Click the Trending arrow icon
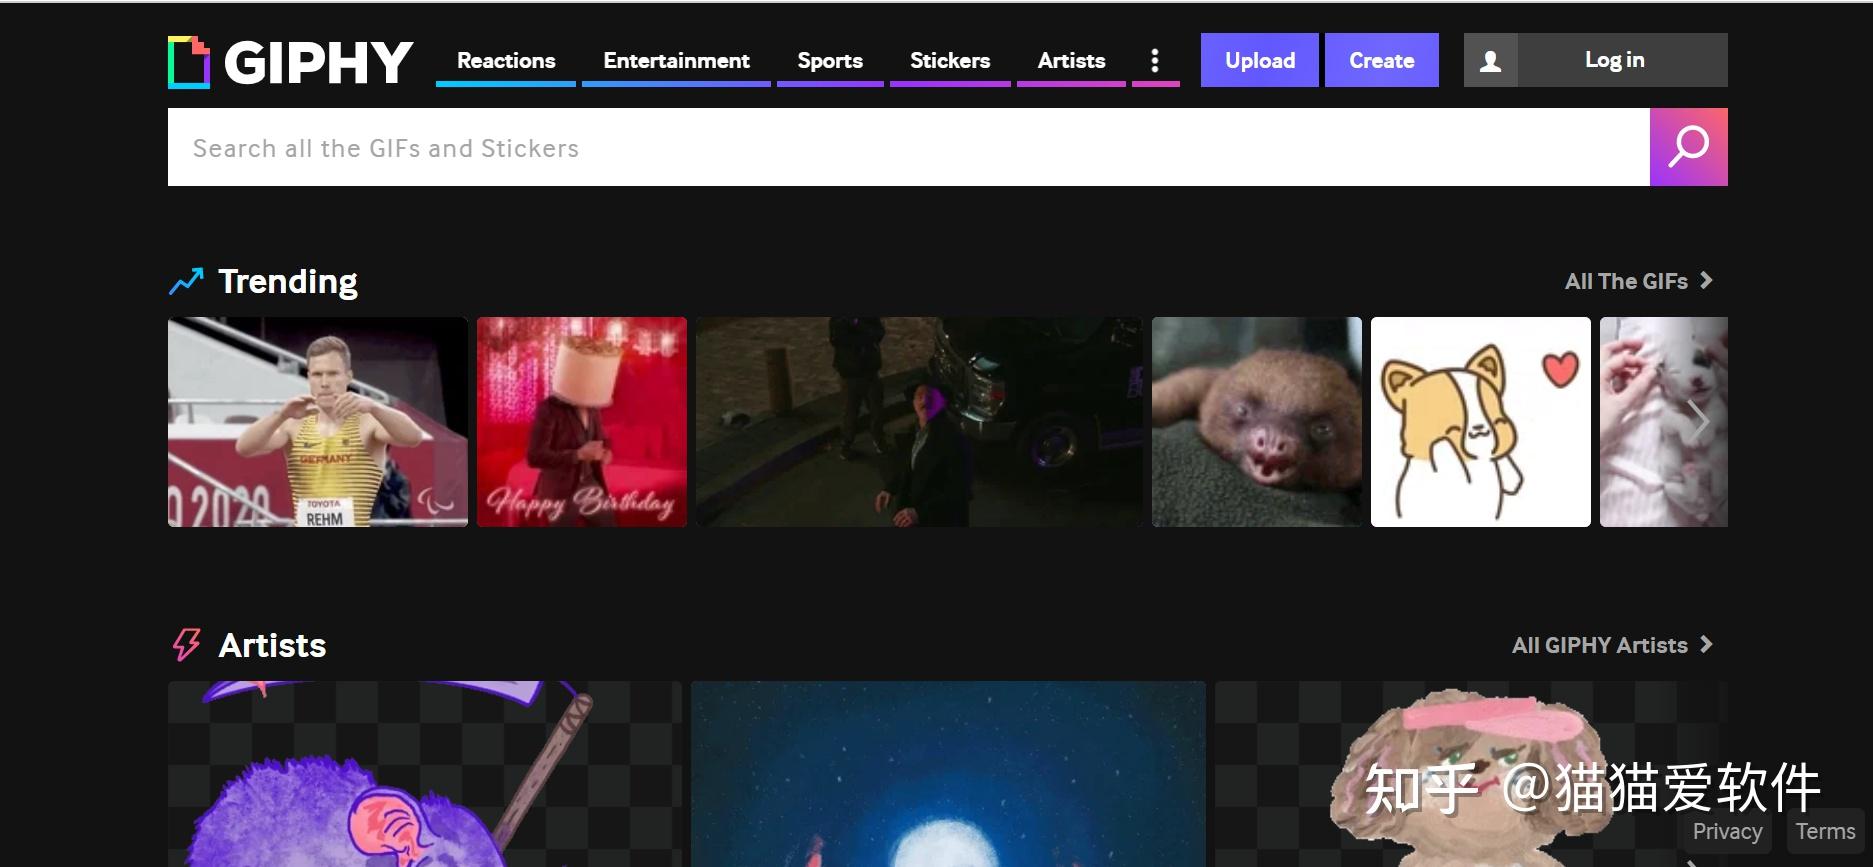This screenshot has height=867, width=1873. (x=186, y=282)
